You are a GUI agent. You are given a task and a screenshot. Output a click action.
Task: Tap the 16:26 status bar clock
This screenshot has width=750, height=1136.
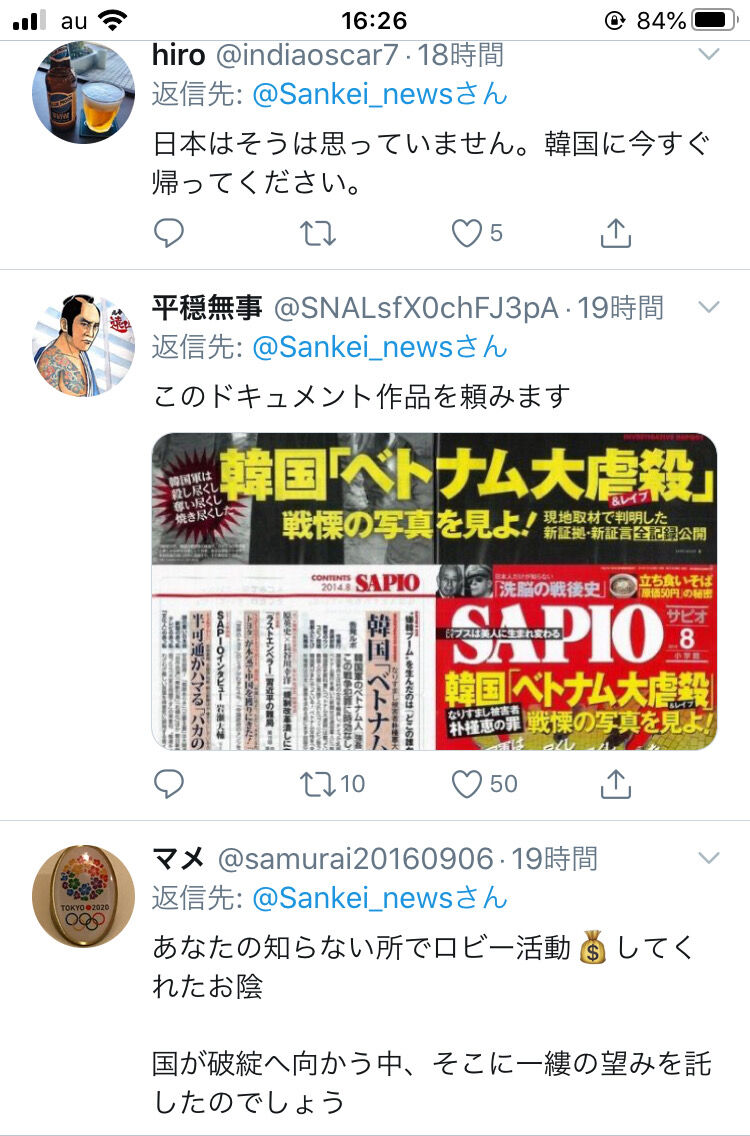pos(375,20)
